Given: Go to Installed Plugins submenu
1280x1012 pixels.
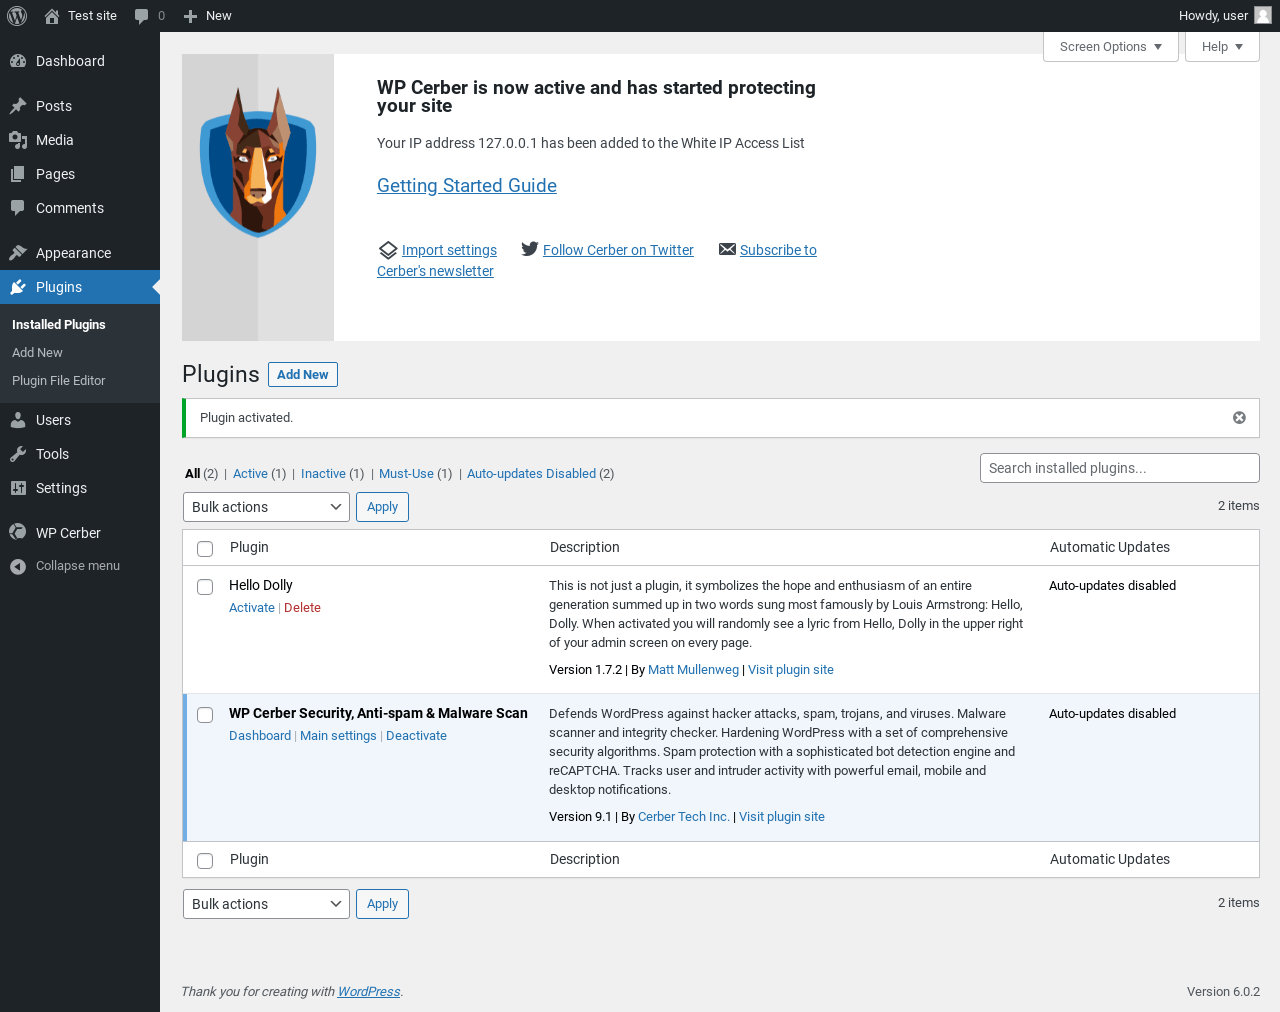Looking at the screenshot, I should point(59,325).
